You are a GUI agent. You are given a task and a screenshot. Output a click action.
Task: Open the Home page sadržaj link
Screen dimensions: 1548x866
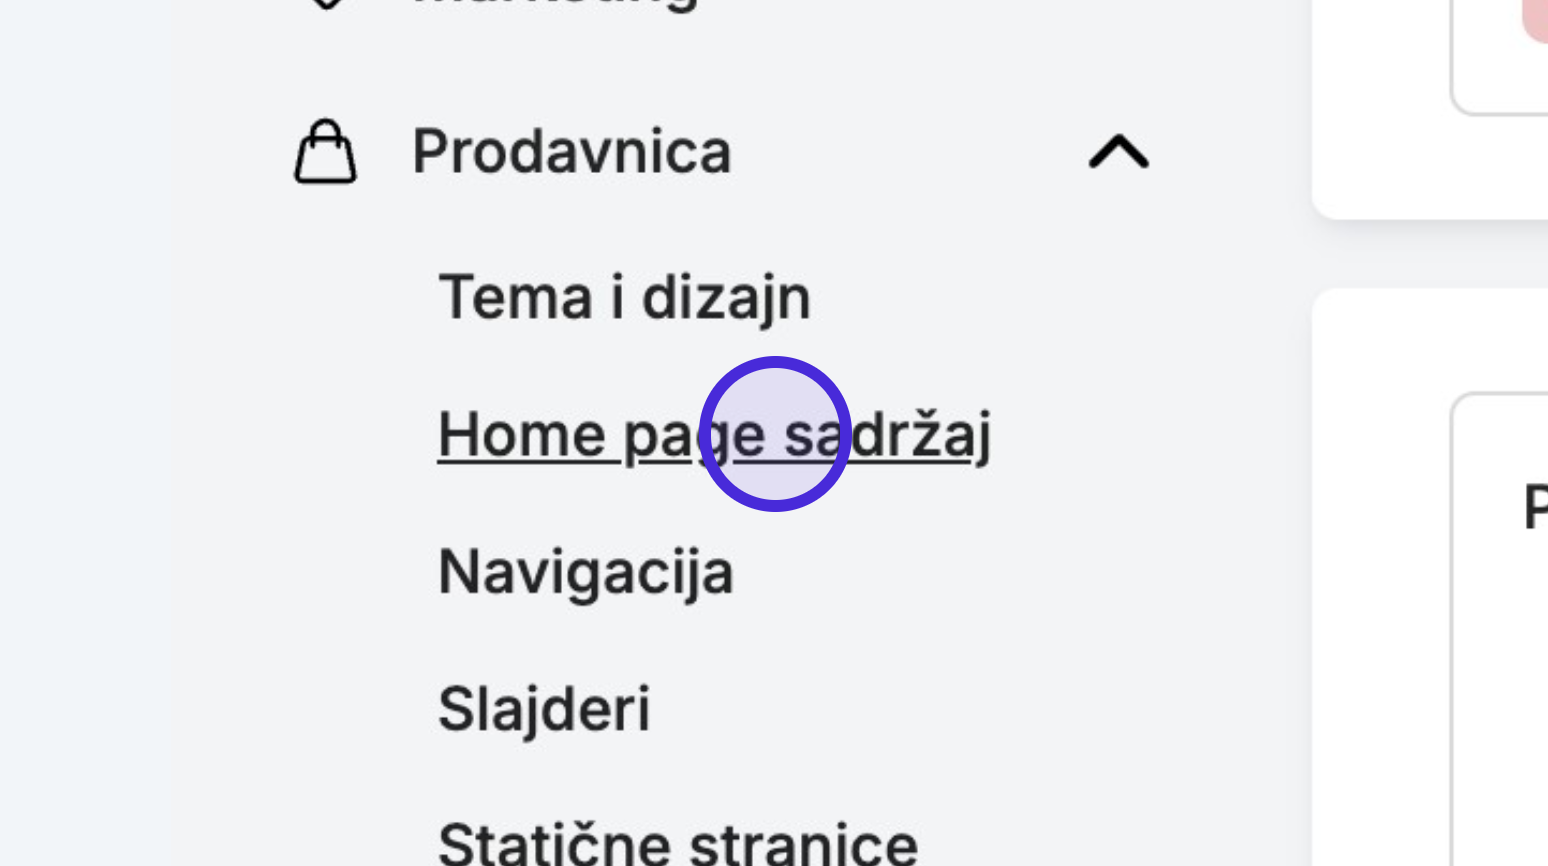pyautogui.click(x=714, y=435)
